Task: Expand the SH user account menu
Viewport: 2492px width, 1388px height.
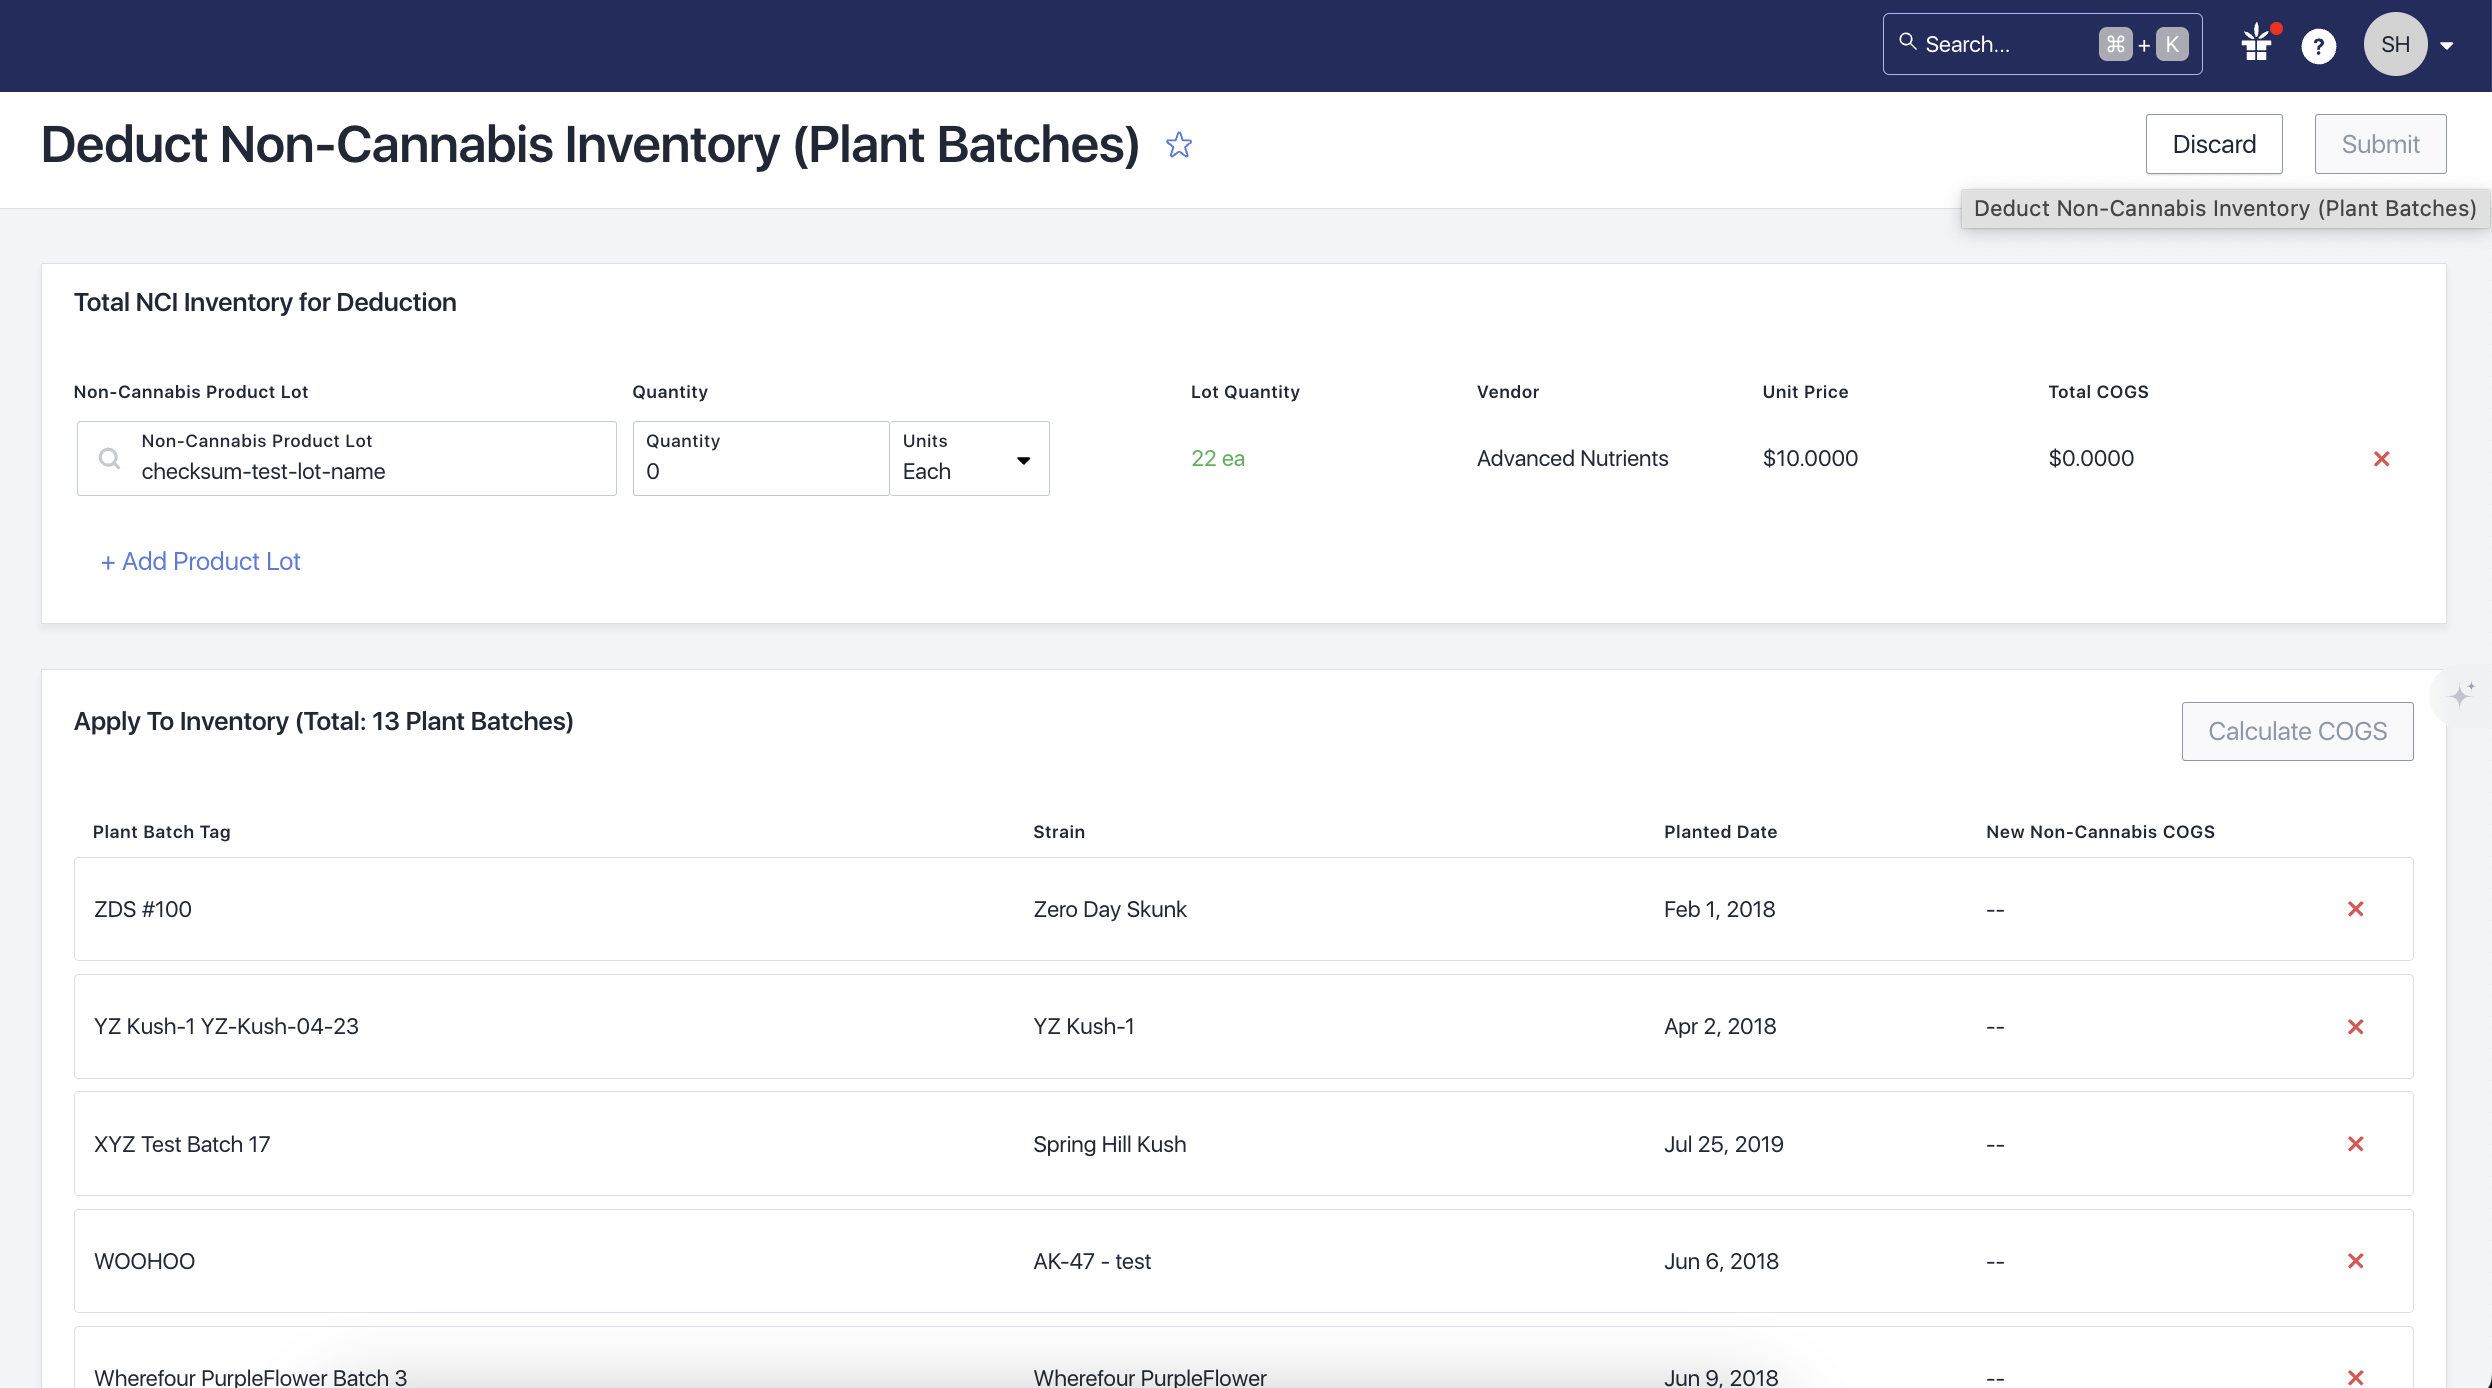Action: click(x=2447, y=46)
